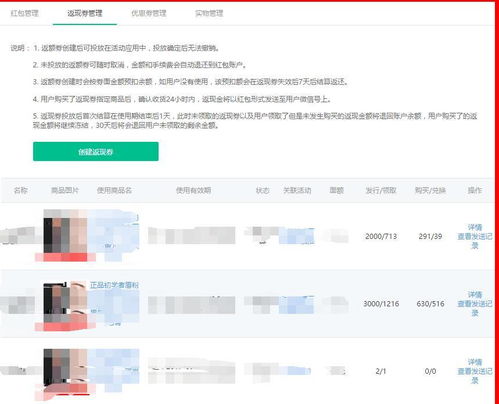Screen dimensions: 499x404
Task: Go to the 实物管理 tab
Action: tap(209, 13)
